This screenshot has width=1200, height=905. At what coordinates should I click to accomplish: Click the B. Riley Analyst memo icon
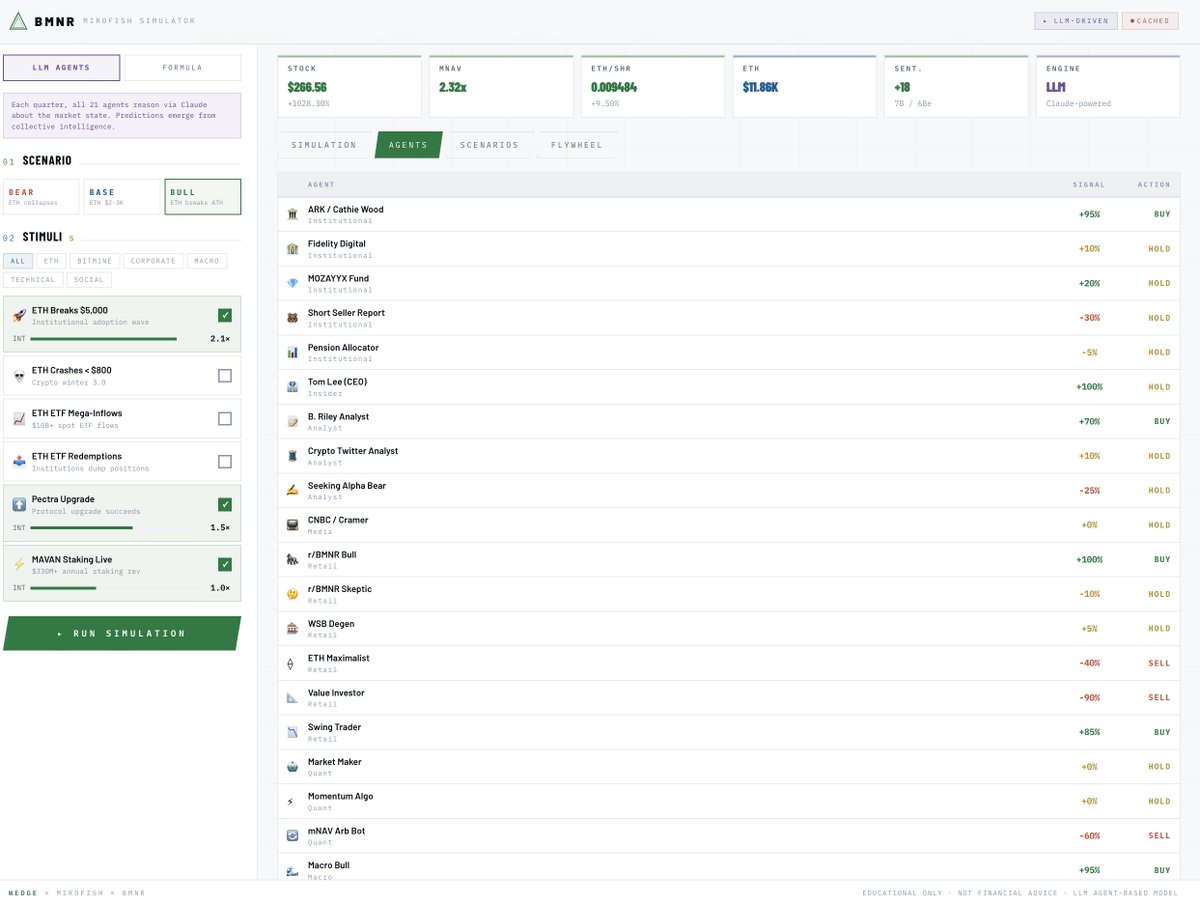click(292, 421)
